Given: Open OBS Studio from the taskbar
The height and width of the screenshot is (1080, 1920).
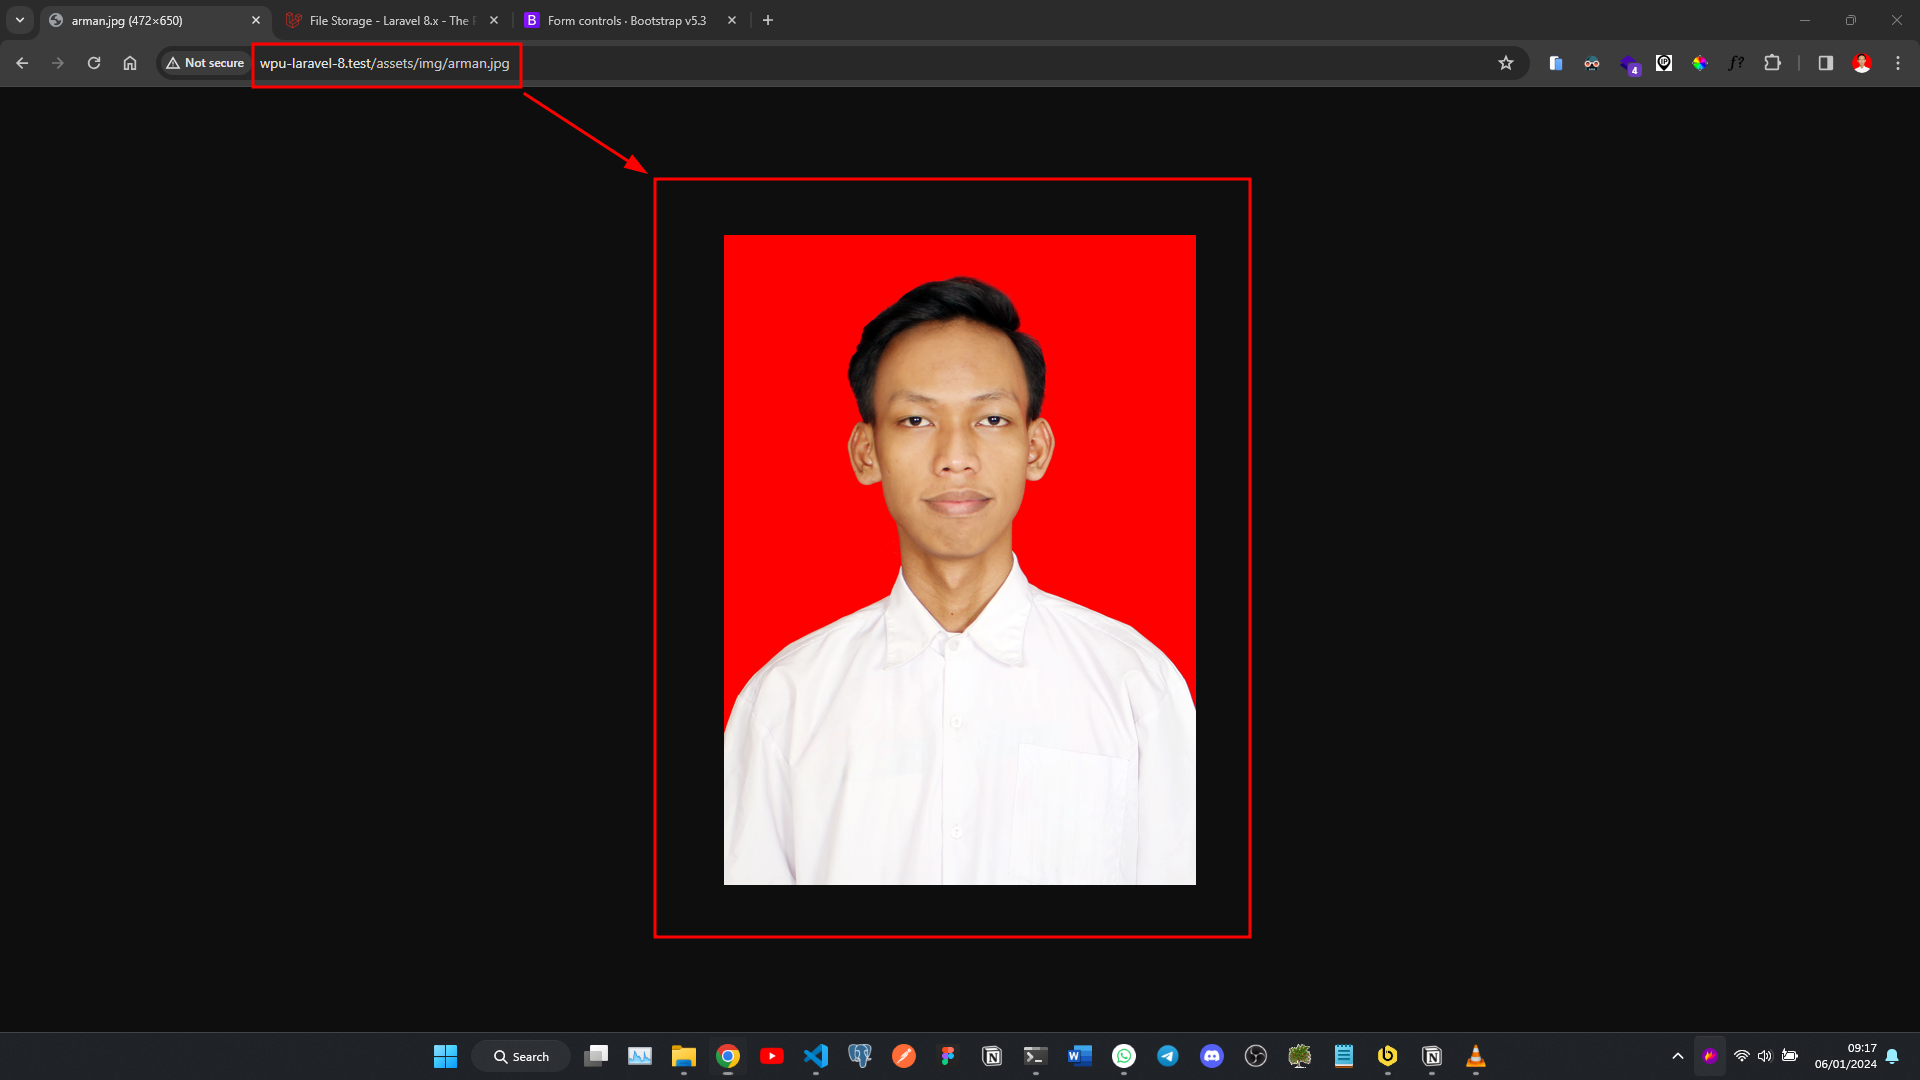Looking at the screenshot, I should coord(1256,1056).
